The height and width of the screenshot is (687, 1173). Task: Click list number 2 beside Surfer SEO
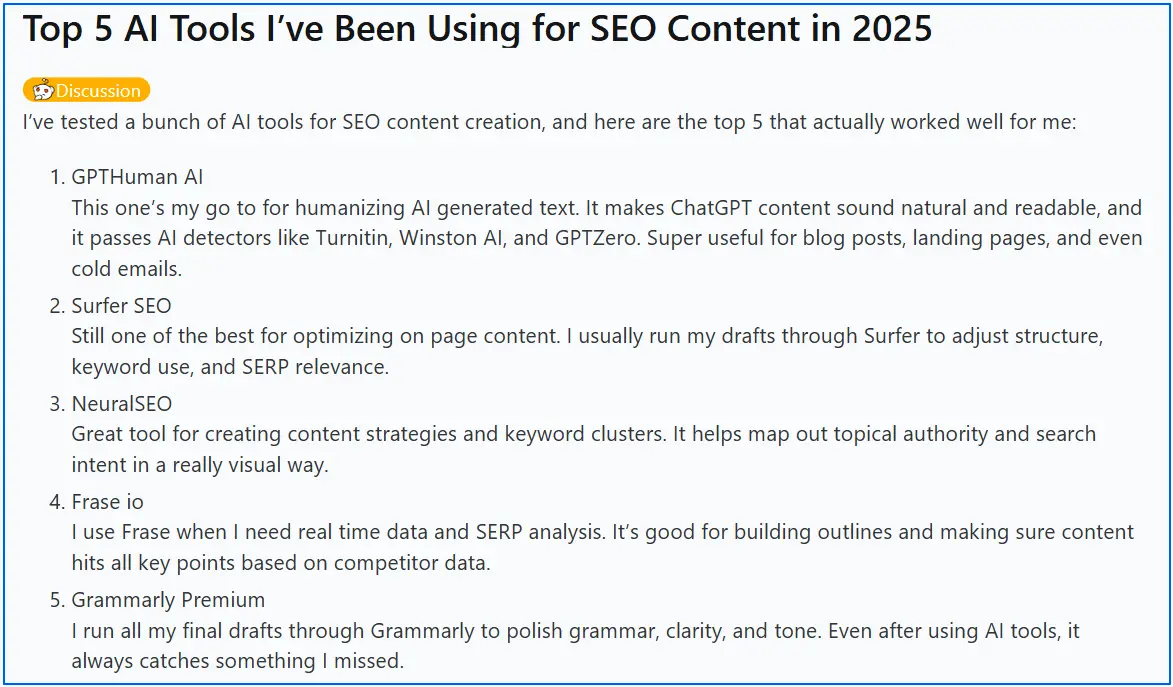click(56, 305)
